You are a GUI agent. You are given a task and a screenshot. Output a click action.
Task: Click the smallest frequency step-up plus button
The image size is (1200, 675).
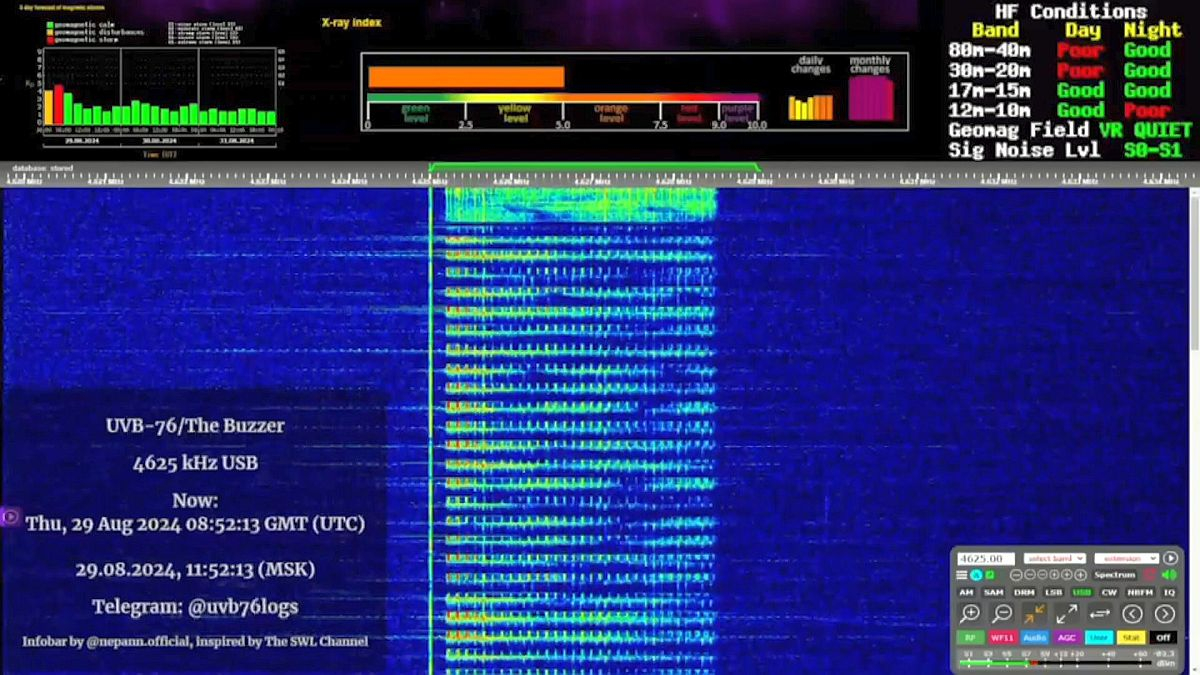point(1054,575)
